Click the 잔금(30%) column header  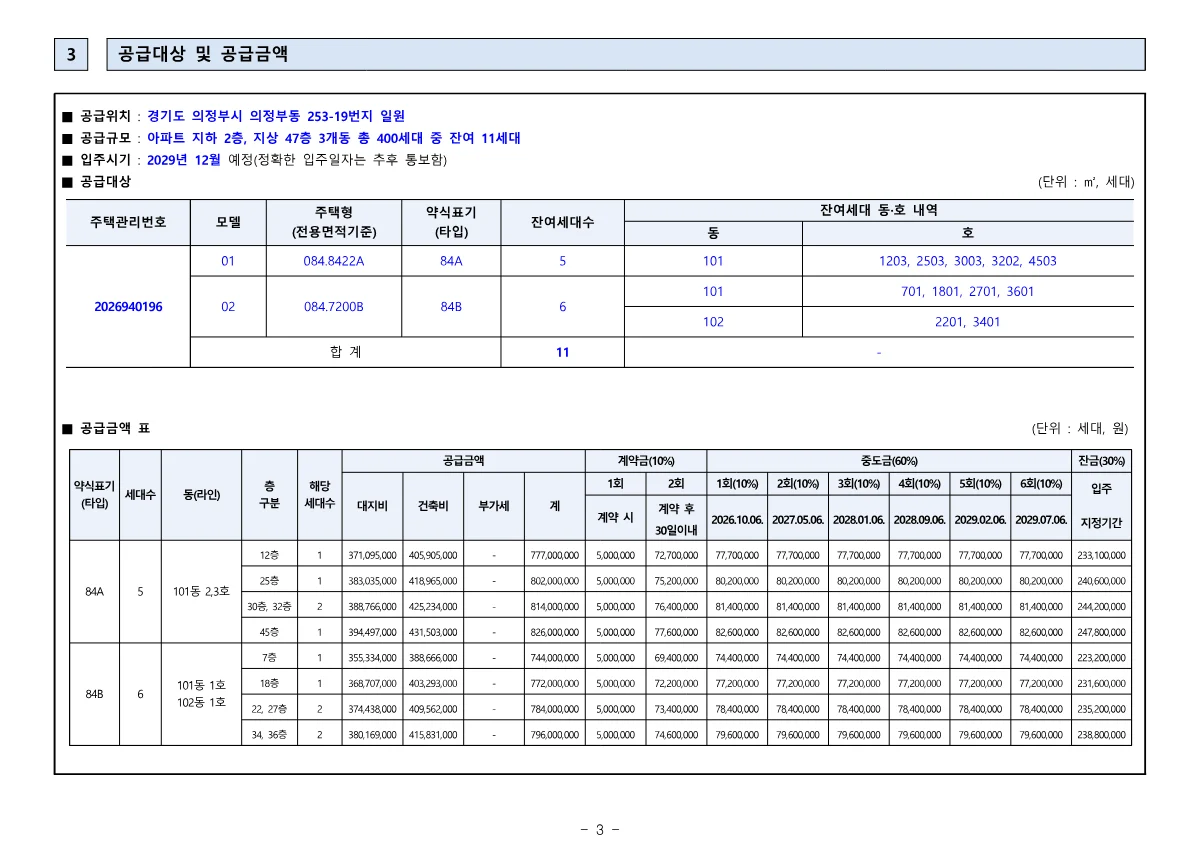[x=1101, y=461]
